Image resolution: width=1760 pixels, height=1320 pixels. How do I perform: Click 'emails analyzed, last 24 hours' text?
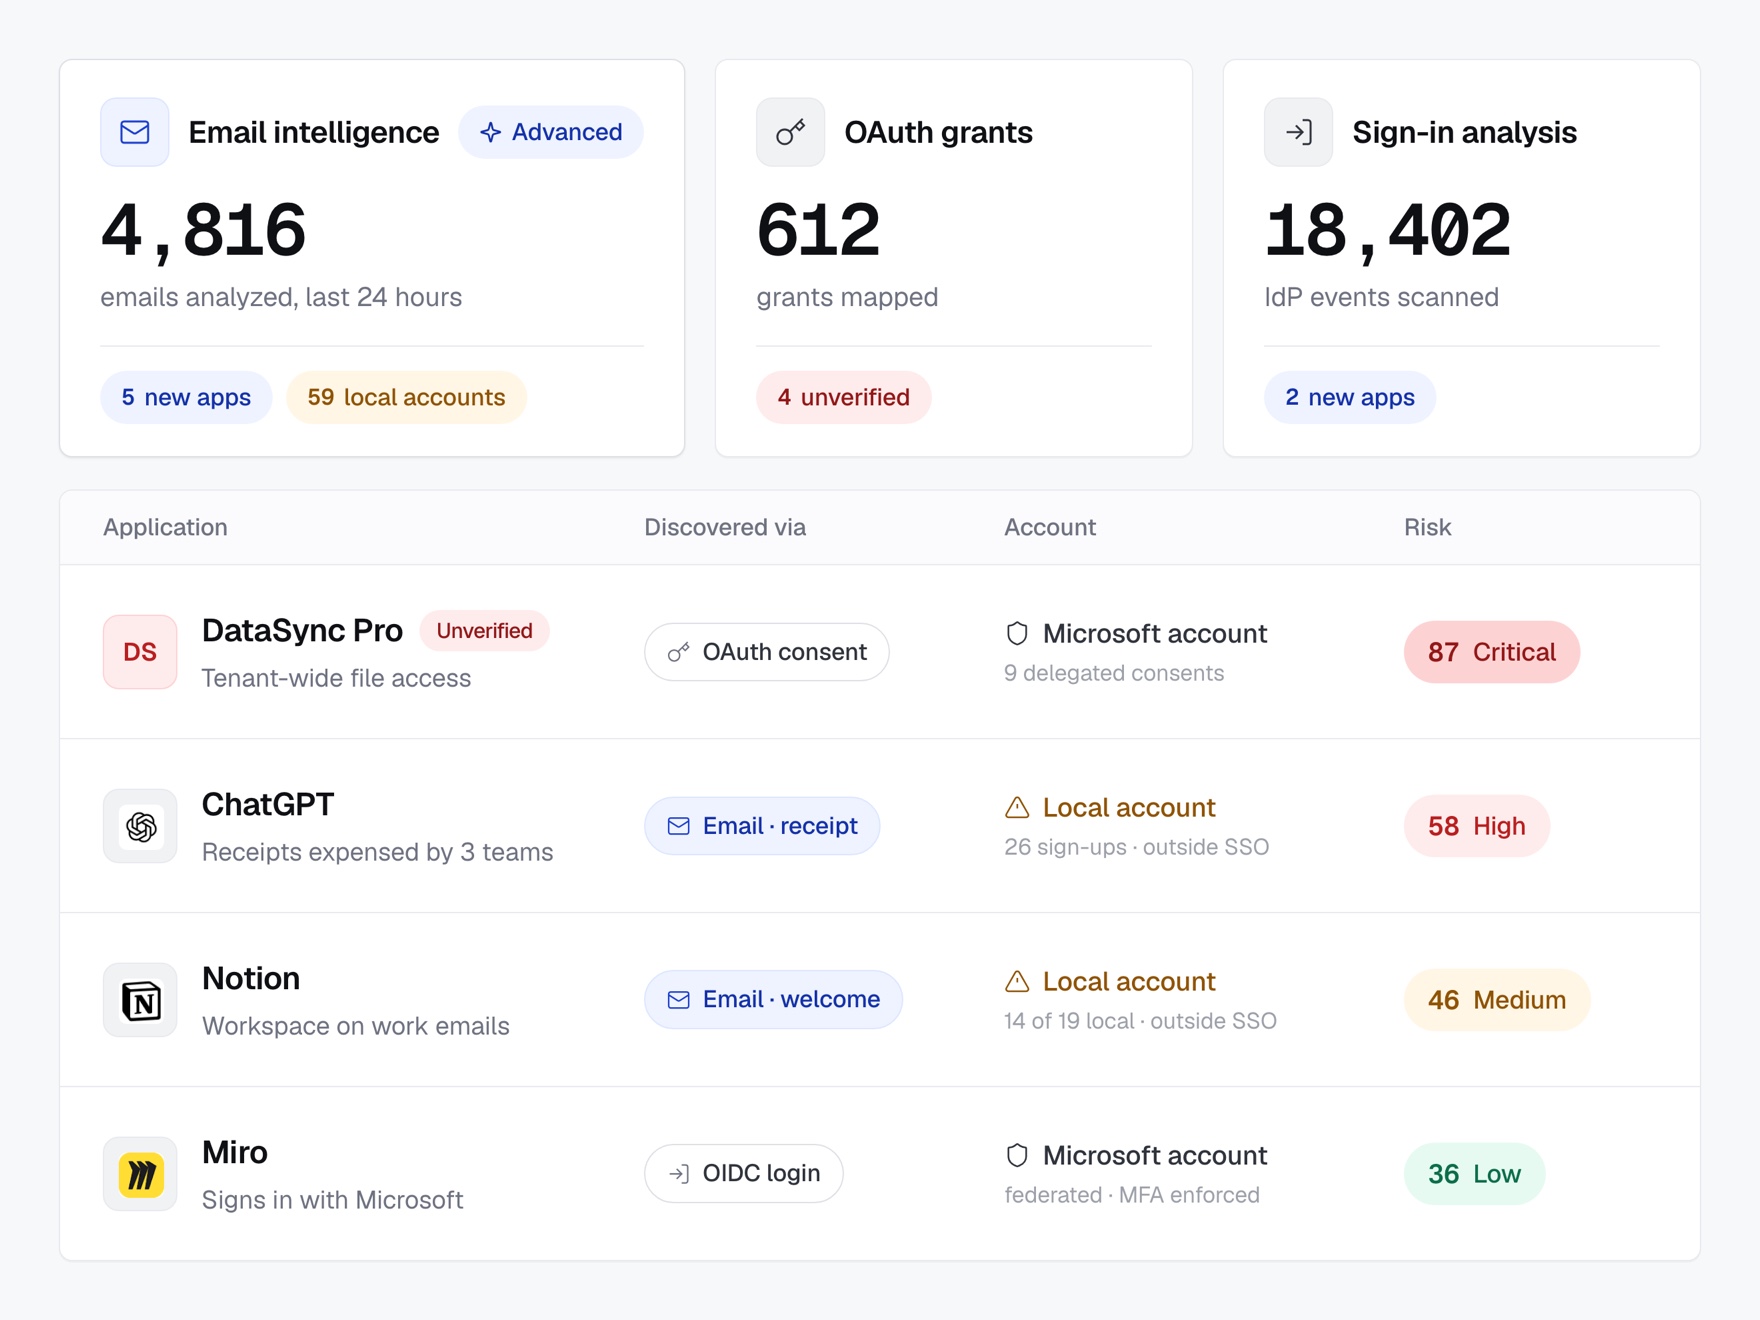(x=281, y=297)
